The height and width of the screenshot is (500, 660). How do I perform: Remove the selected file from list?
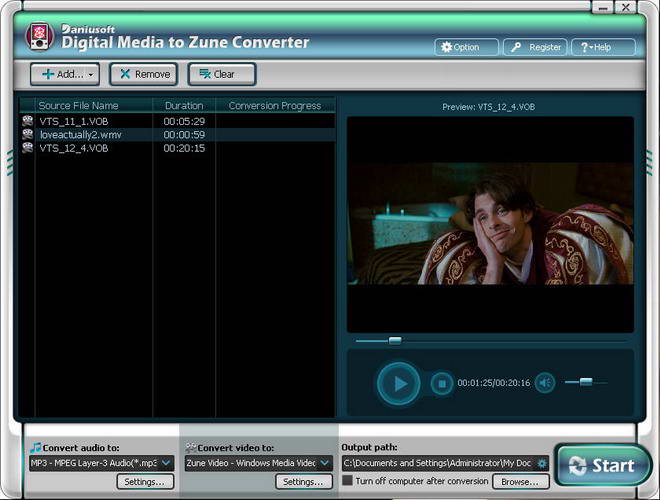(x=144, y=74)
